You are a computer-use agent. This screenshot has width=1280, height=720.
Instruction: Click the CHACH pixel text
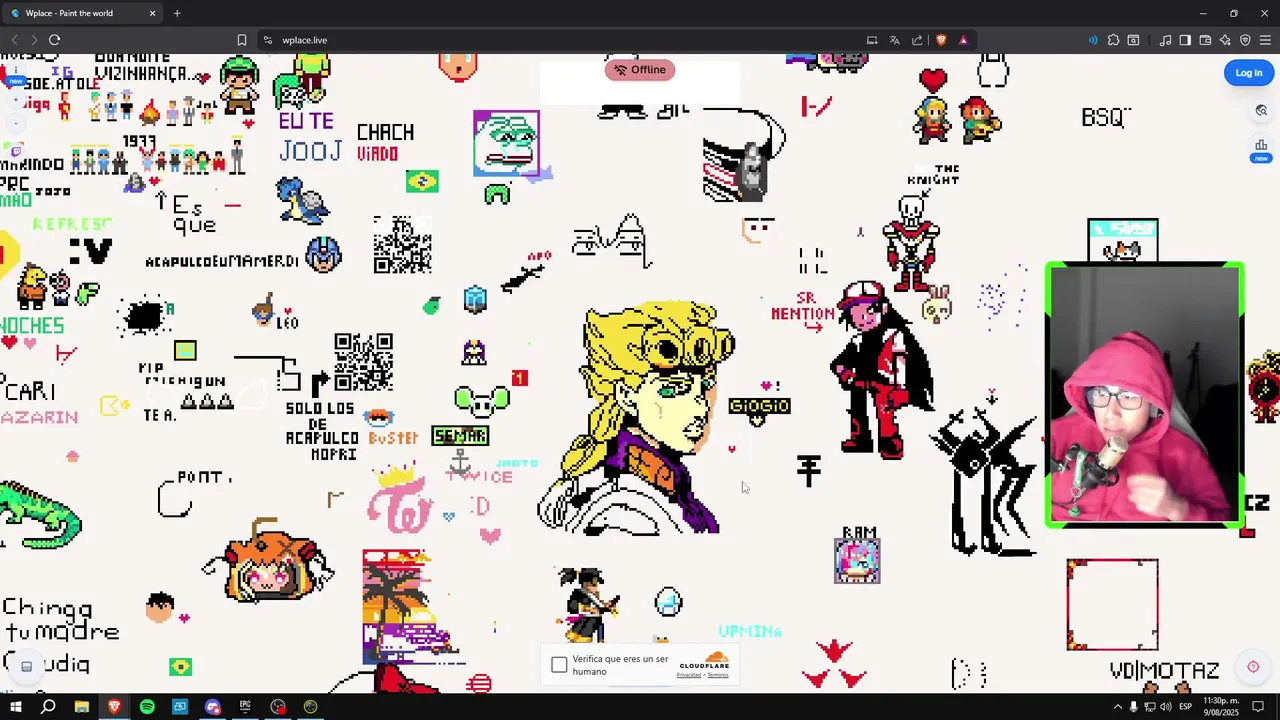[385, 132]
